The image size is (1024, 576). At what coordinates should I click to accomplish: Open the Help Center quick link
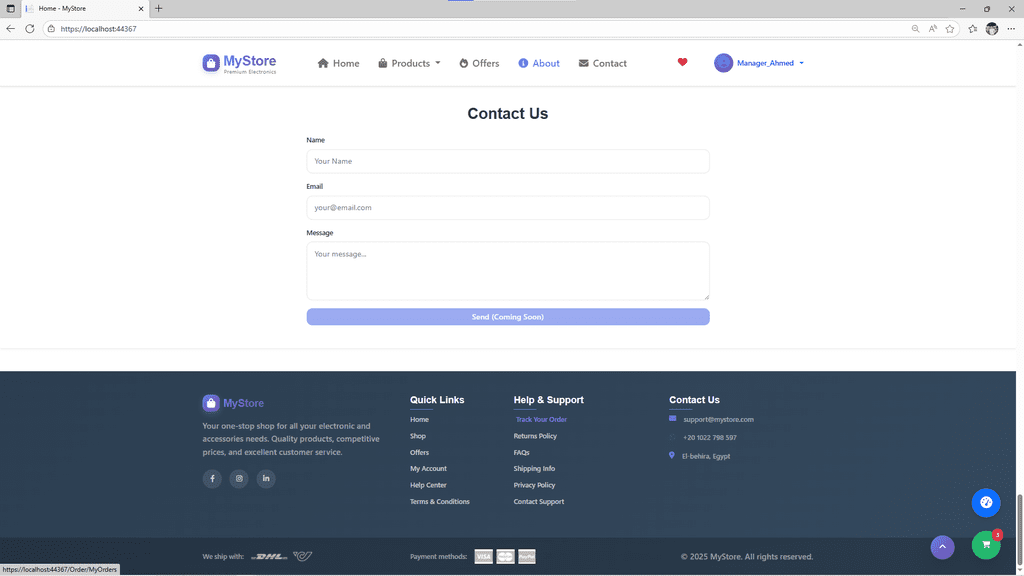(428, 485)
